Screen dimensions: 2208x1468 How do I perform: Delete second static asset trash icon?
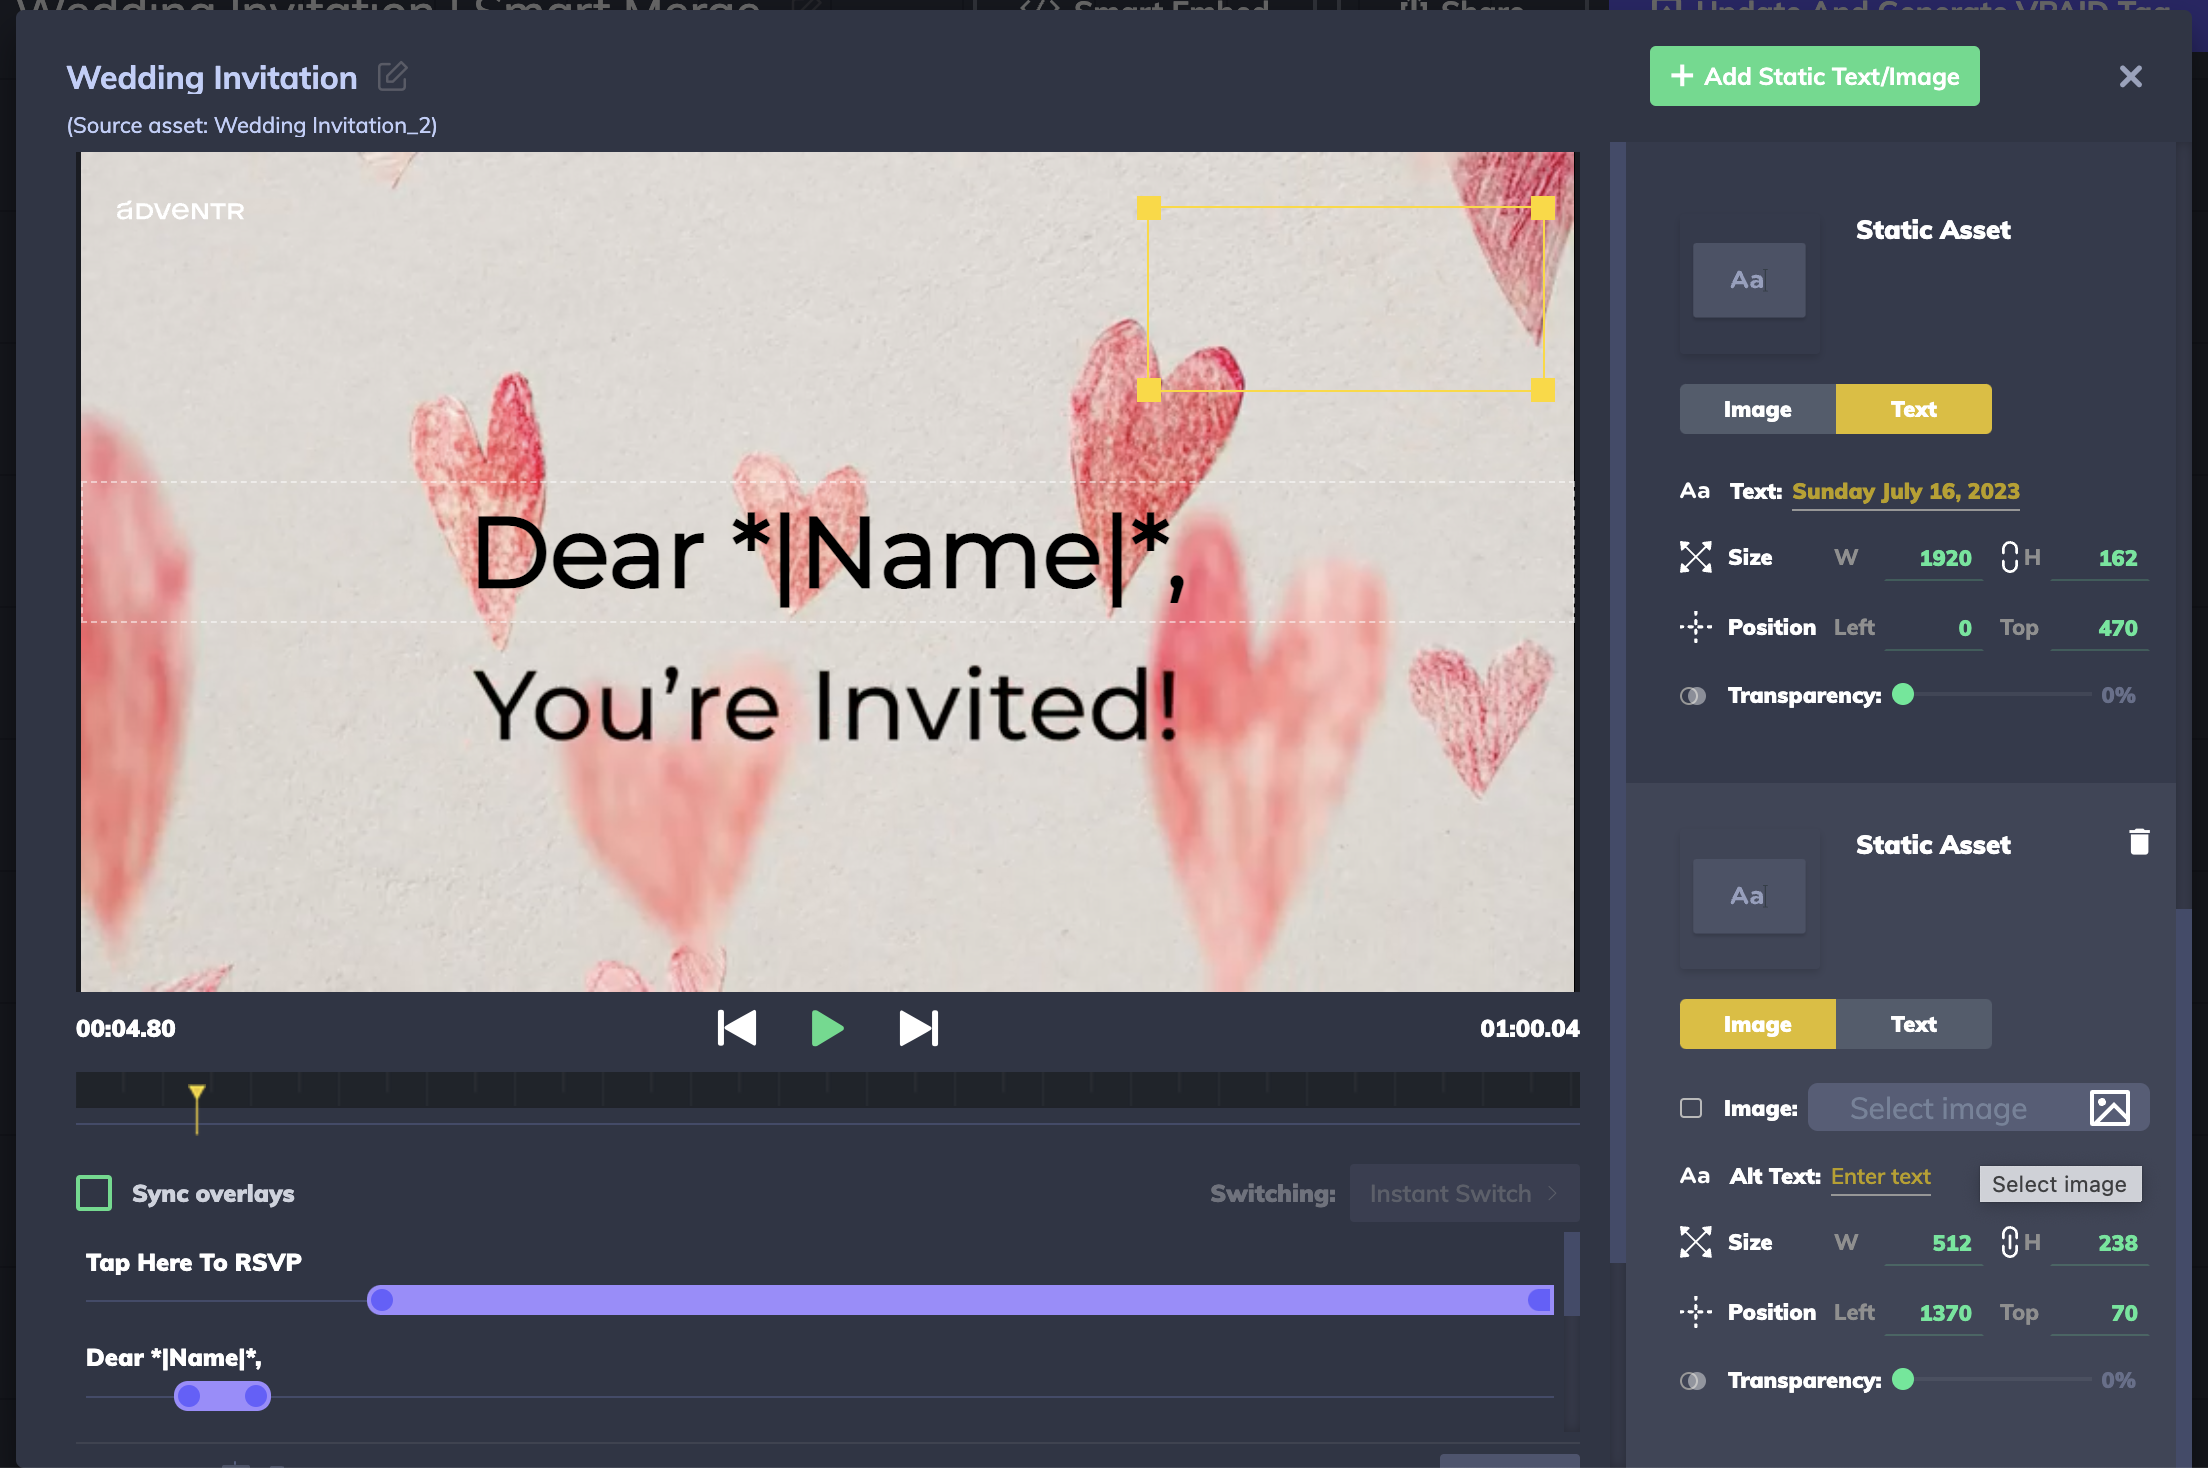2139,842
